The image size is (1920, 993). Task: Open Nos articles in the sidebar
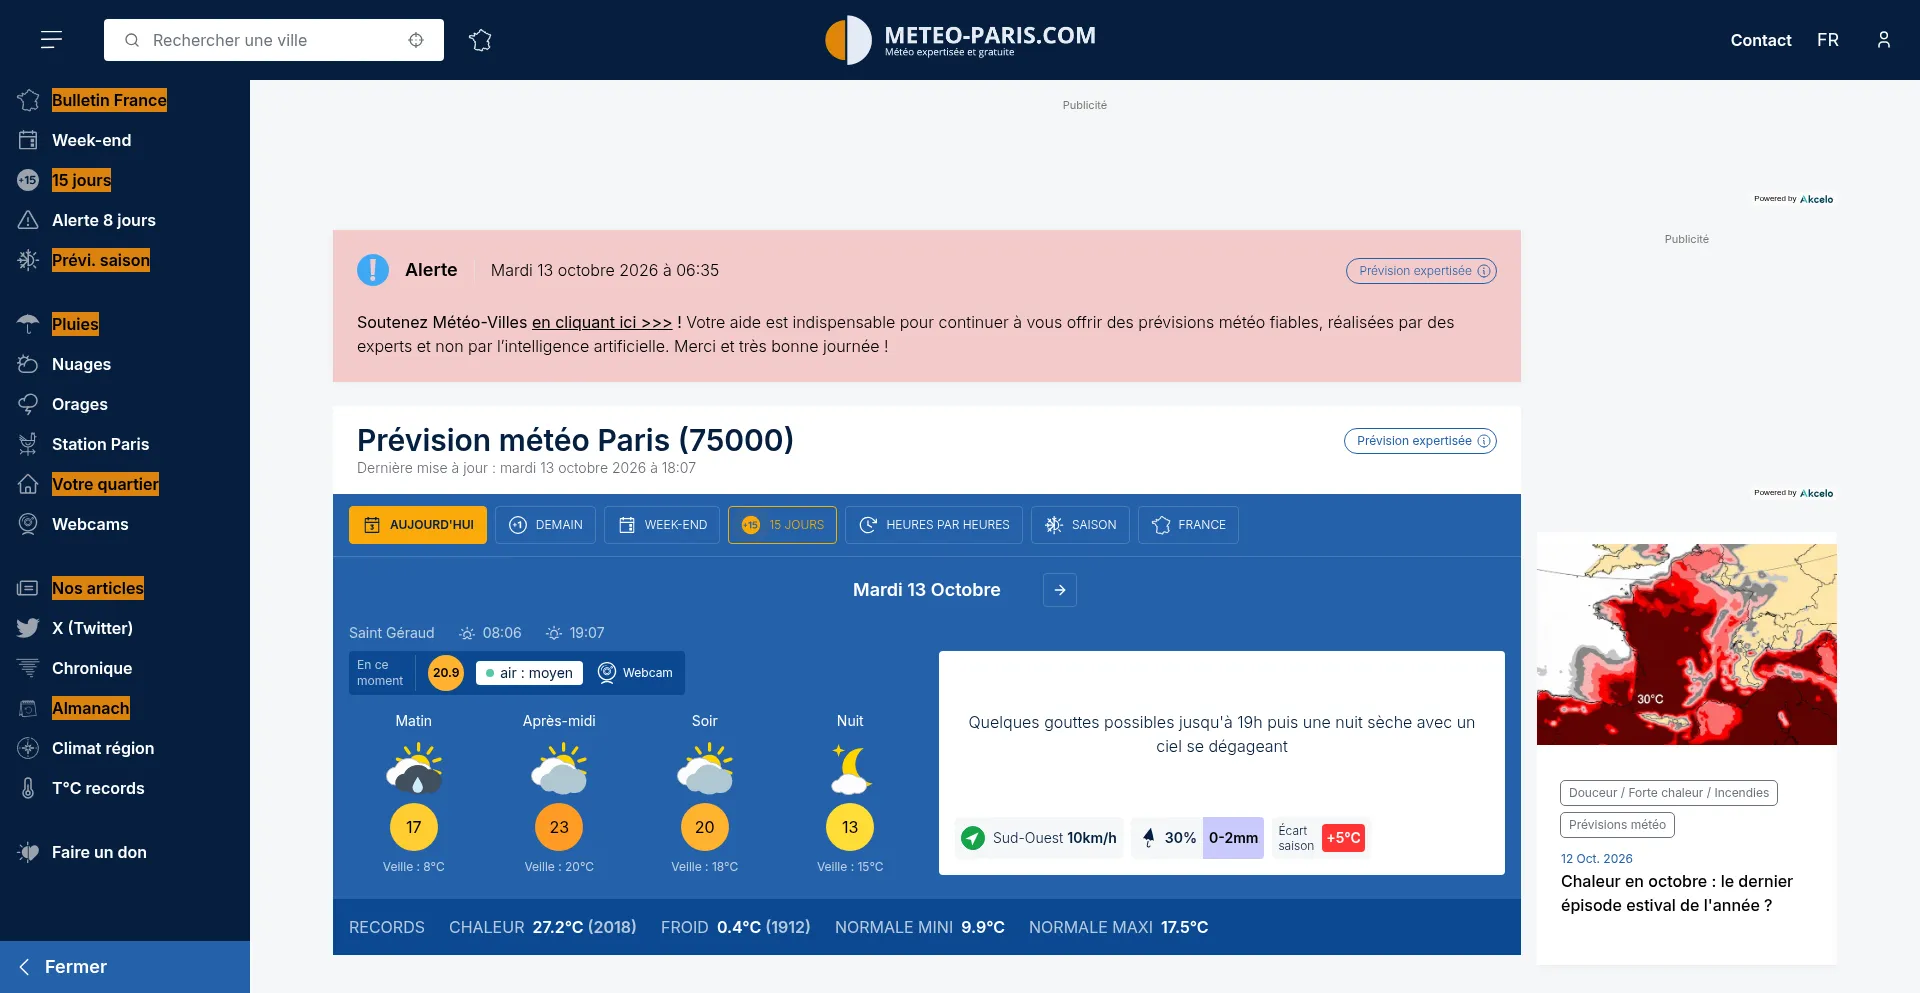98,588
